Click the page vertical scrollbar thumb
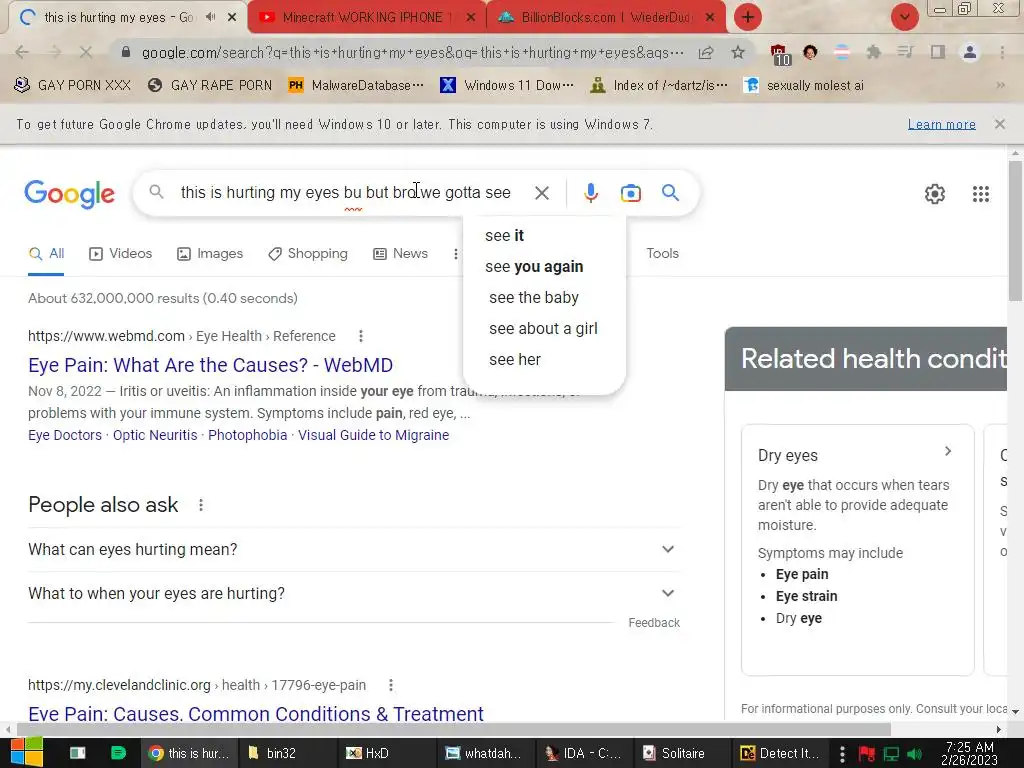Screen dimensions: 1024x768 [1015, 231]
